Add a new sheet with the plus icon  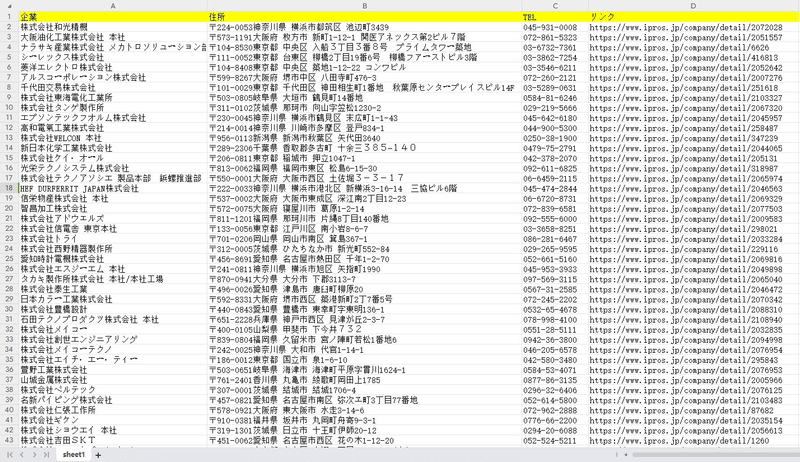(x=98, y=455)
